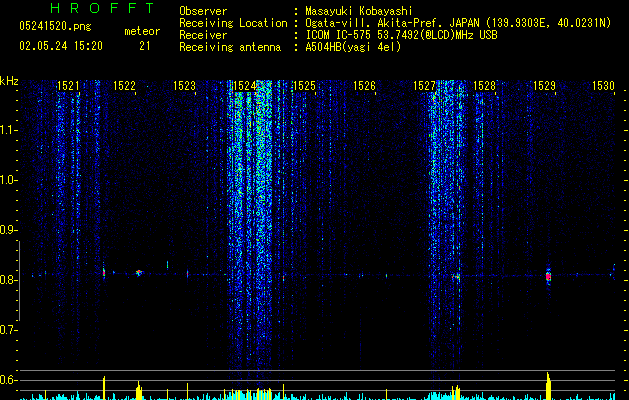Screen dimensions: 629x400
Task: Click the observer name Masayuki Kobayashi
Action: pos(359,11)
